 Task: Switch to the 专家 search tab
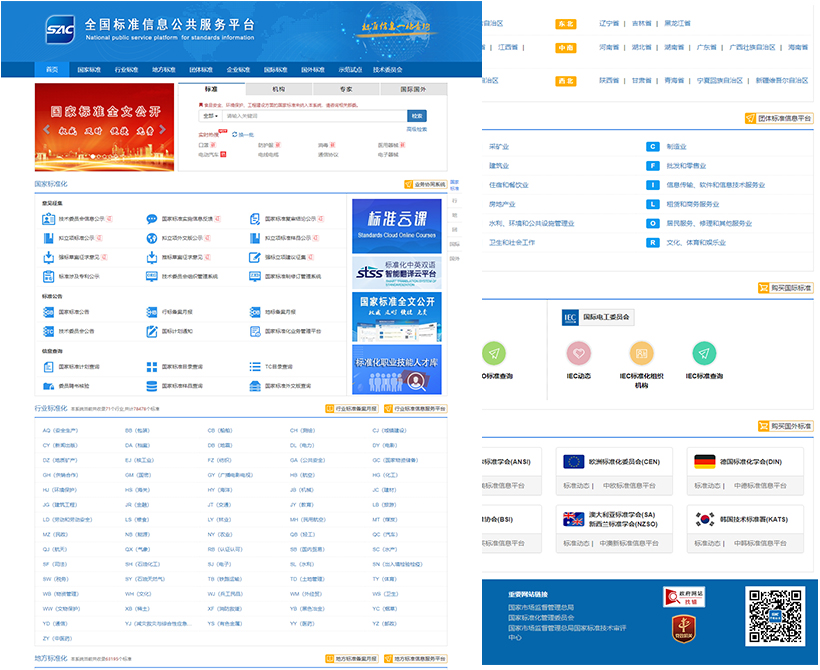click(x=346, y=89)
